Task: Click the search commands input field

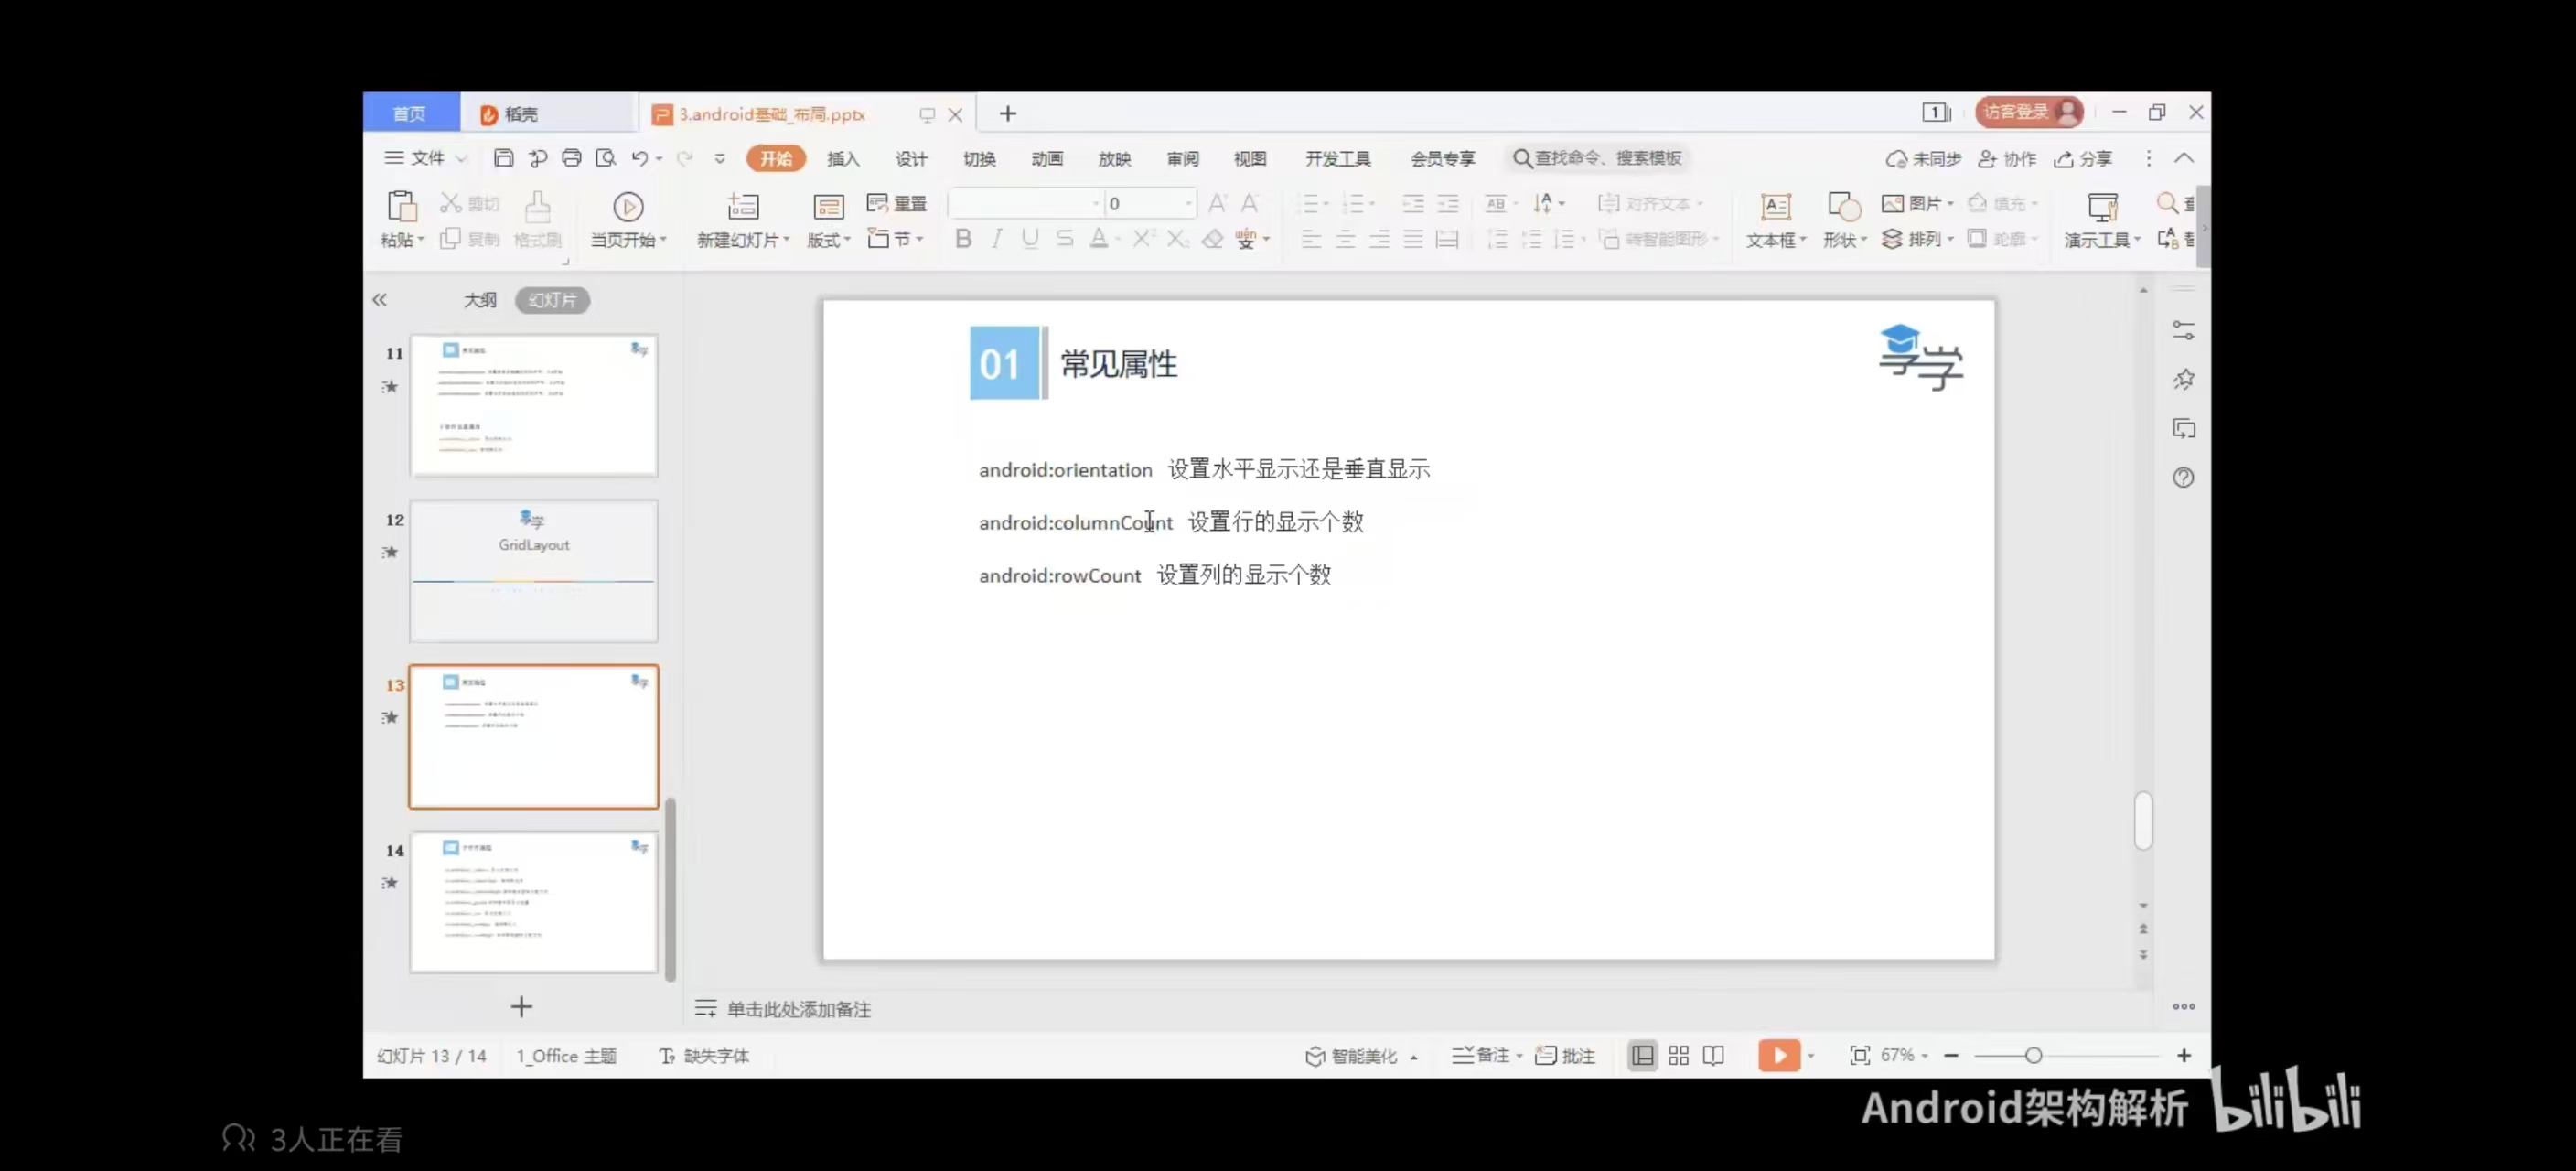Action: point(1598,158)
